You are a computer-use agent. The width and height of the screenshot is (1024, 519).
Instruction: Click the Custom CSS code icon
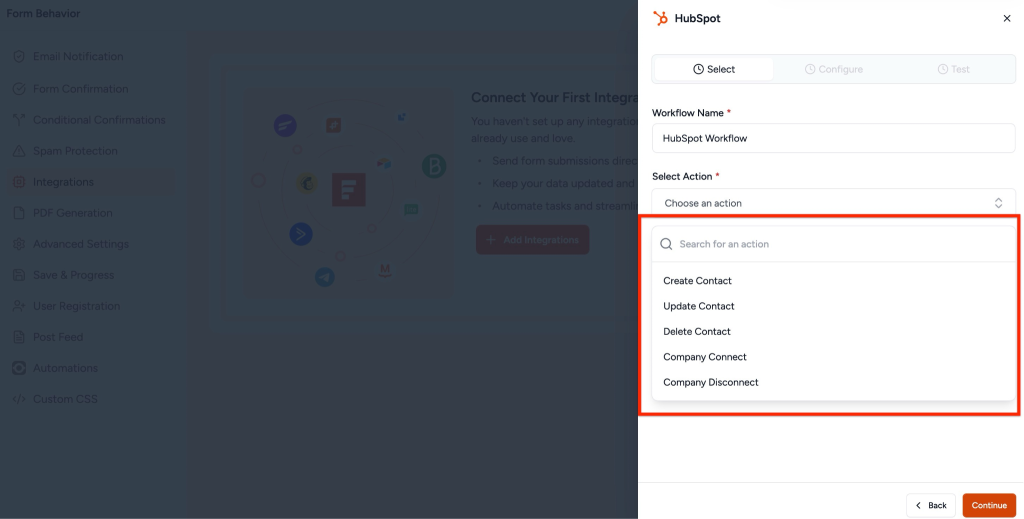point(19,399)
